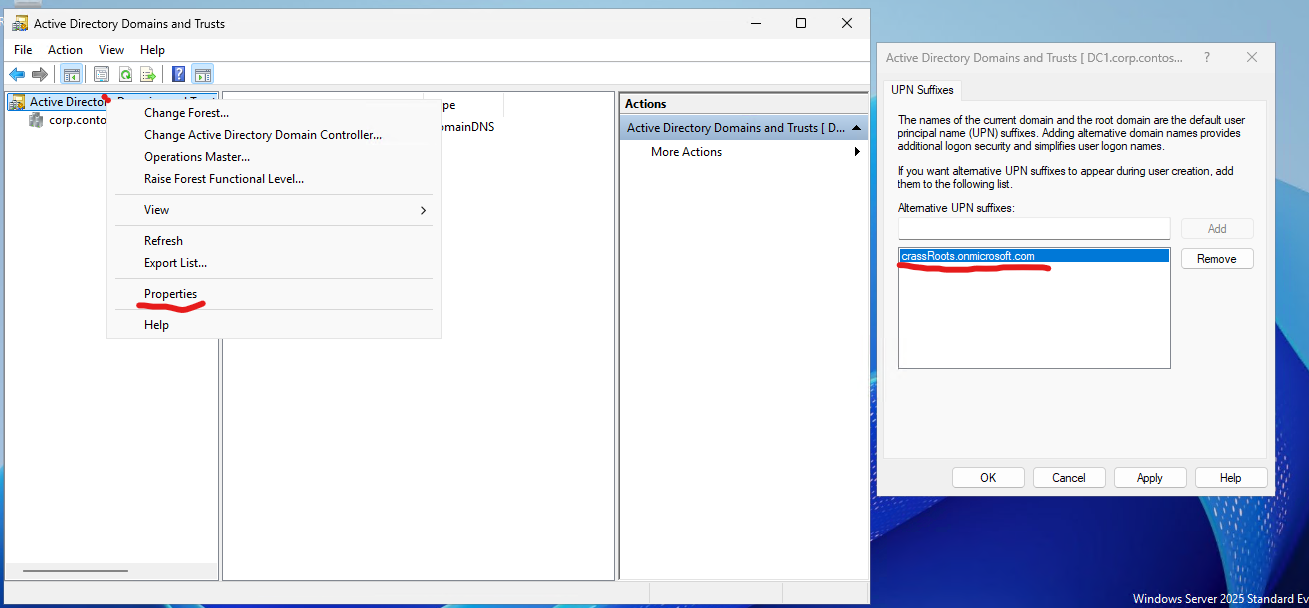Maximize the Domains and Trusts window
1309x608 pixels.
(x=801, y=23)
